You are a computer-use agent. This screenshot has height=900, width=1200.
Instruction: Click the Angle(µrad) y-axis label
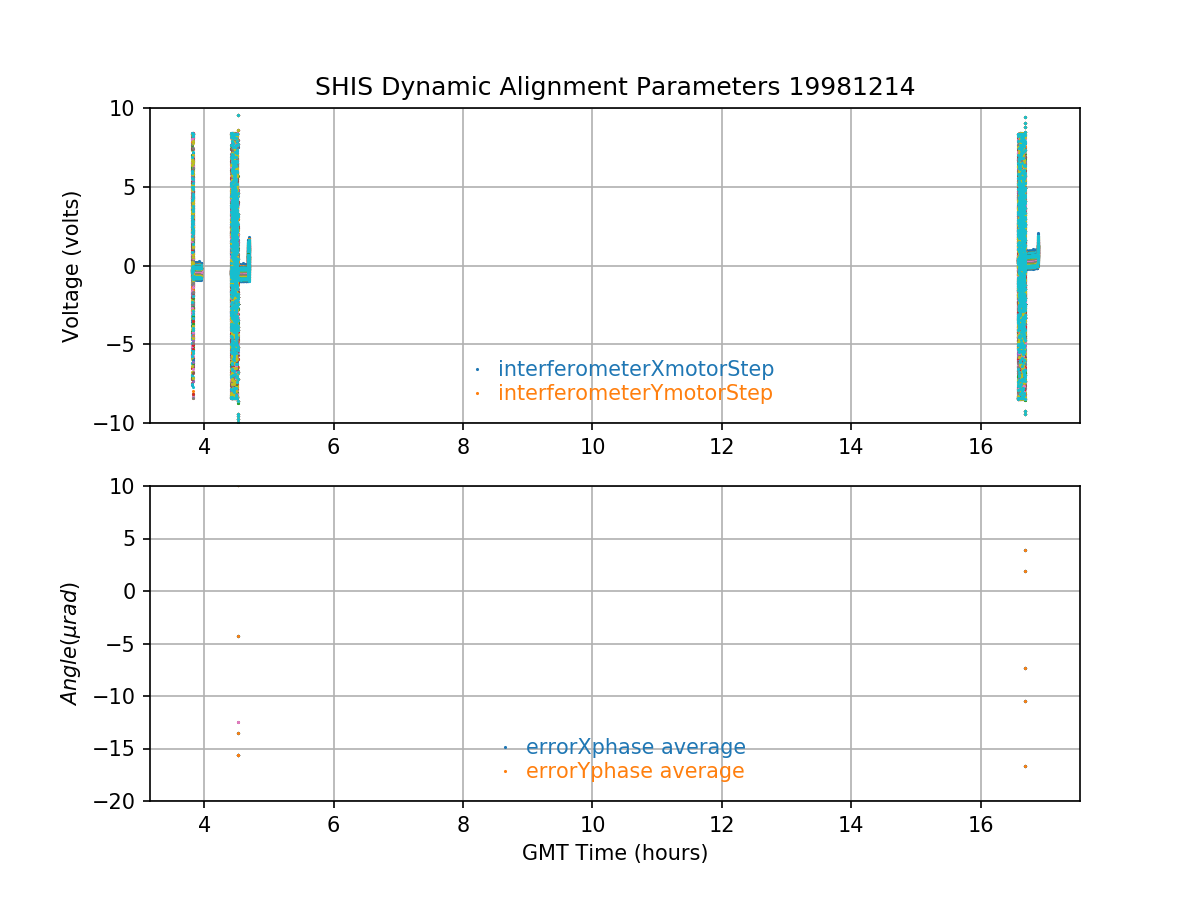71,643
